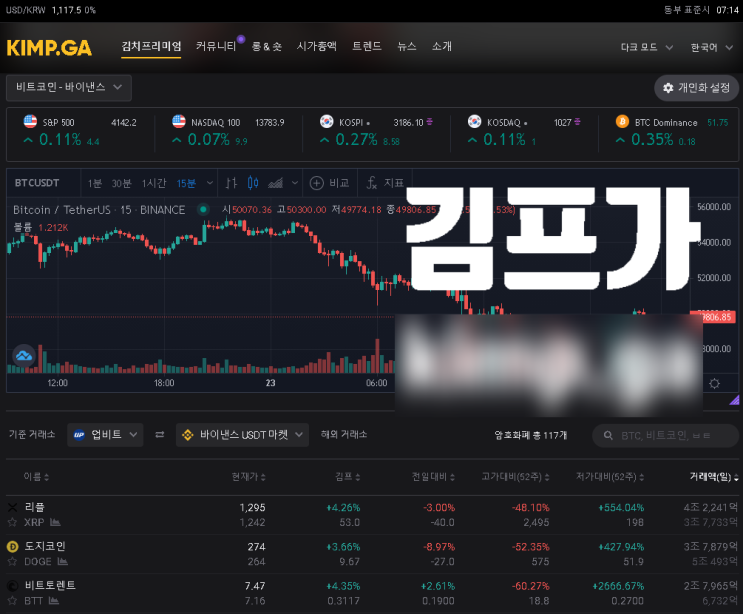Click the cloud icon on chart
The width and height of the screenshot is (743, 614).
[24, 355]
